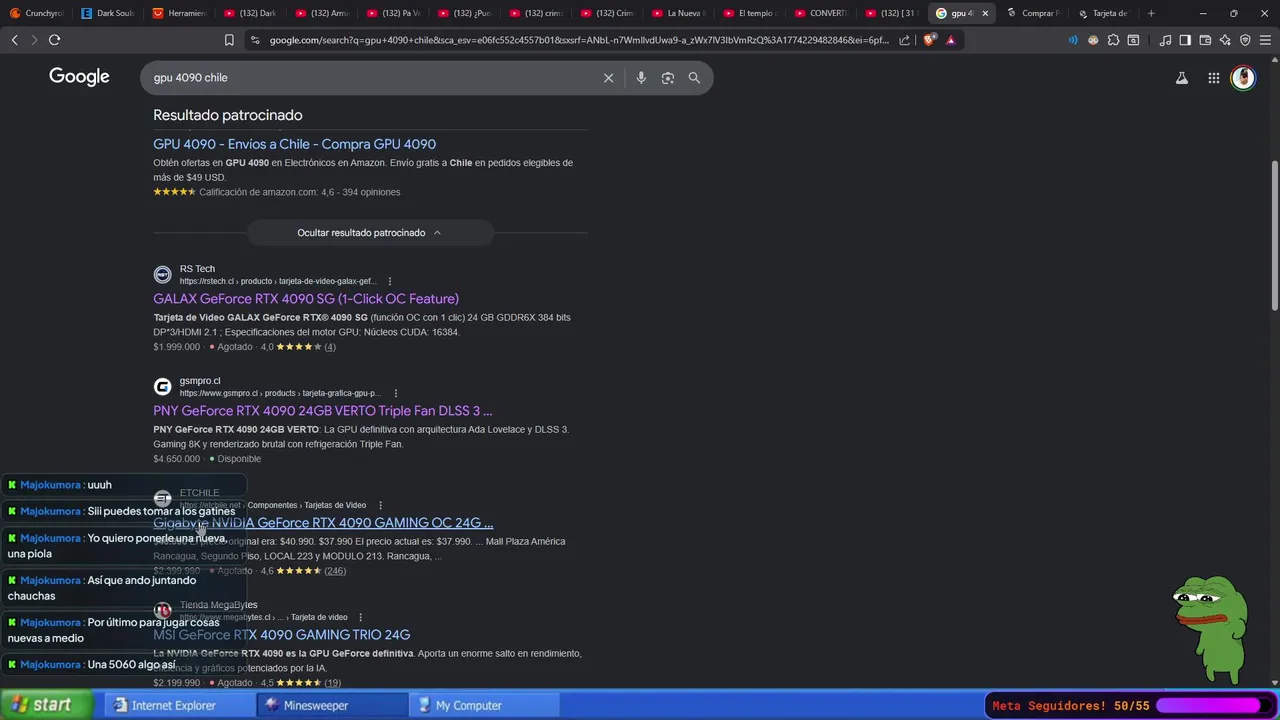Click the RS Tech site favicon
This screenshot has height=720, width=1280.
point(162,275)
